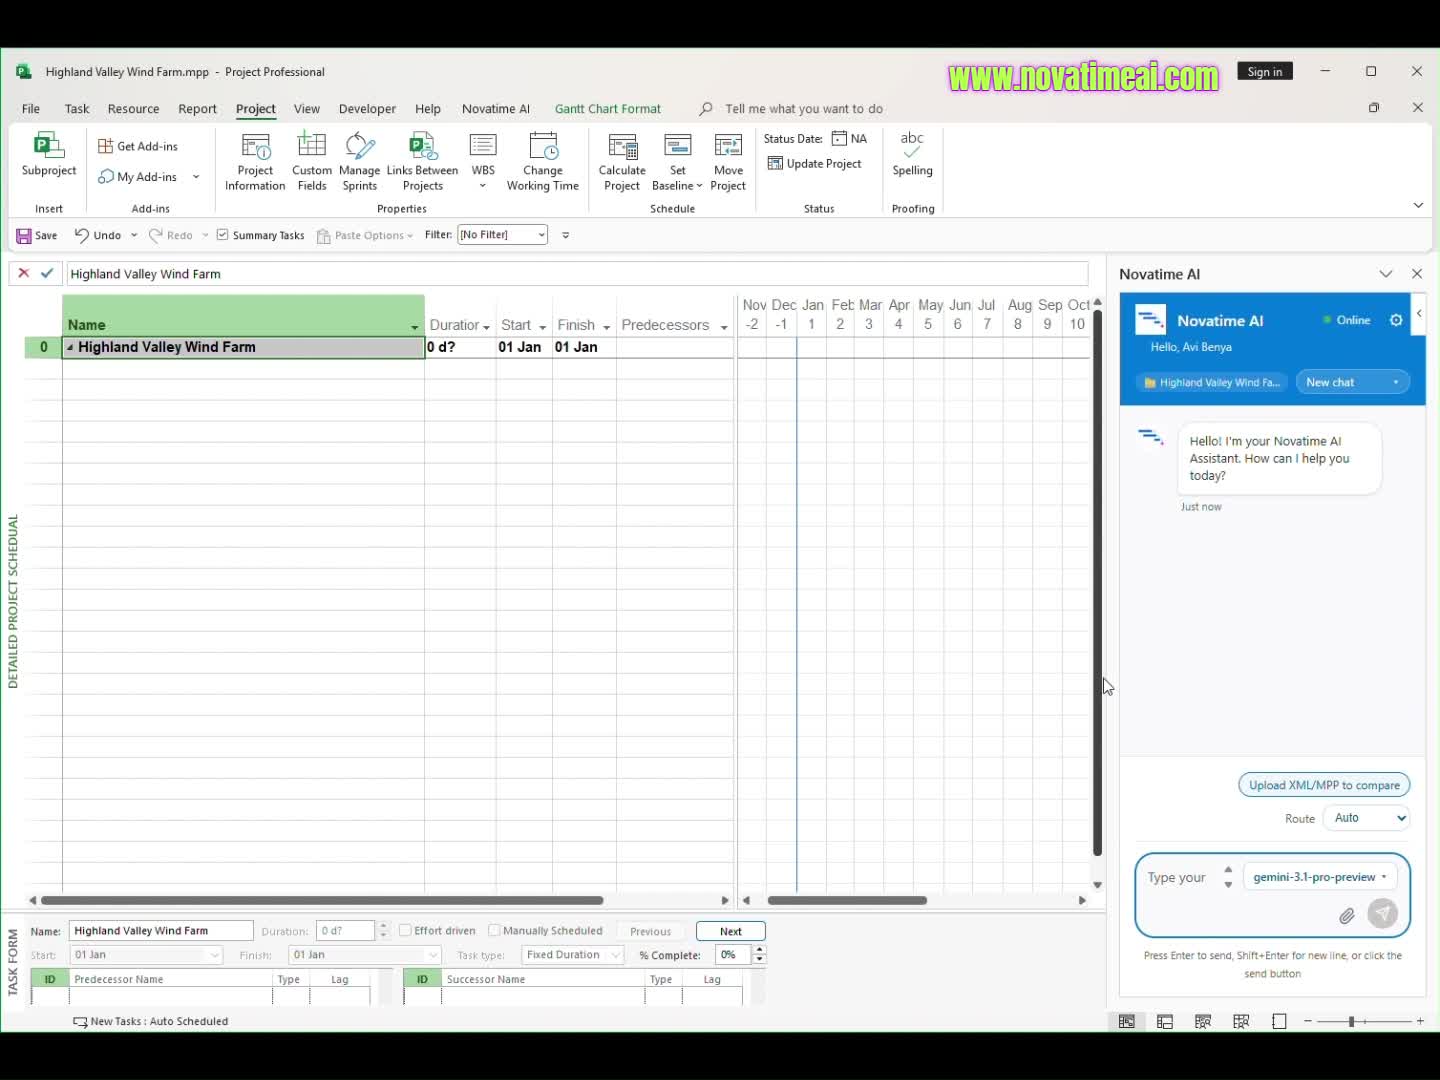The image size is (1440, 1080).
Task: Run the Spelling check
Action: [x=912, y=156]
